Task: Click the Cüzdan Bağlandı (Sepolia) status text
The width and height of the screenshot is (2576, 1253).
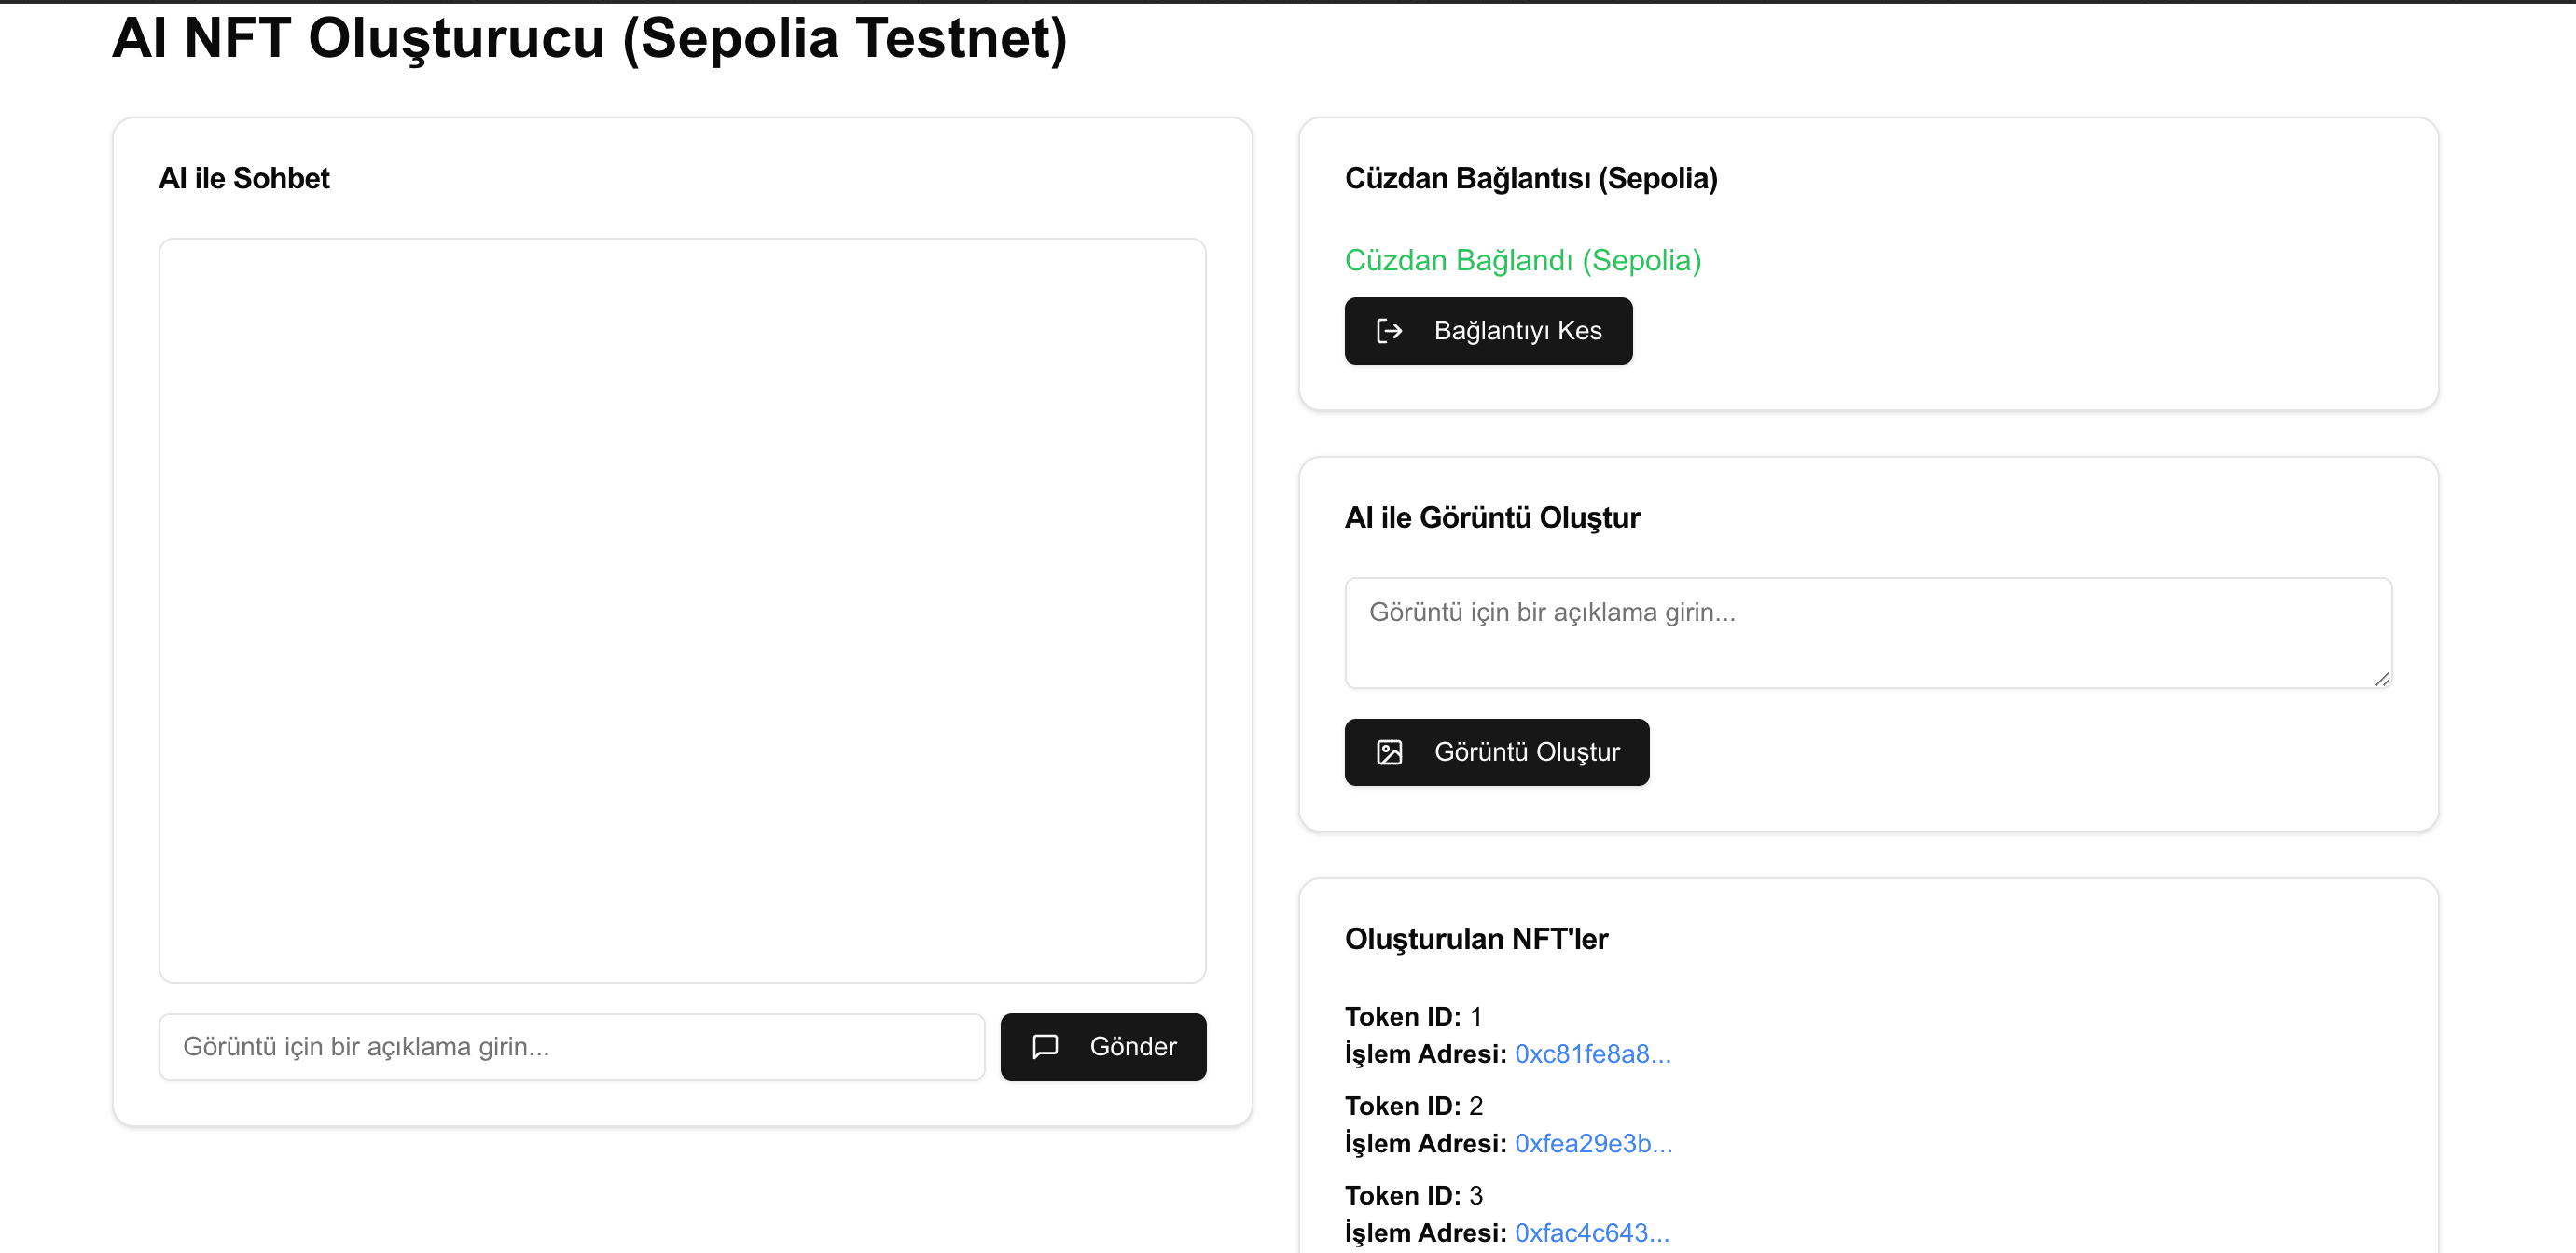Action: [x=1523, y=260]
